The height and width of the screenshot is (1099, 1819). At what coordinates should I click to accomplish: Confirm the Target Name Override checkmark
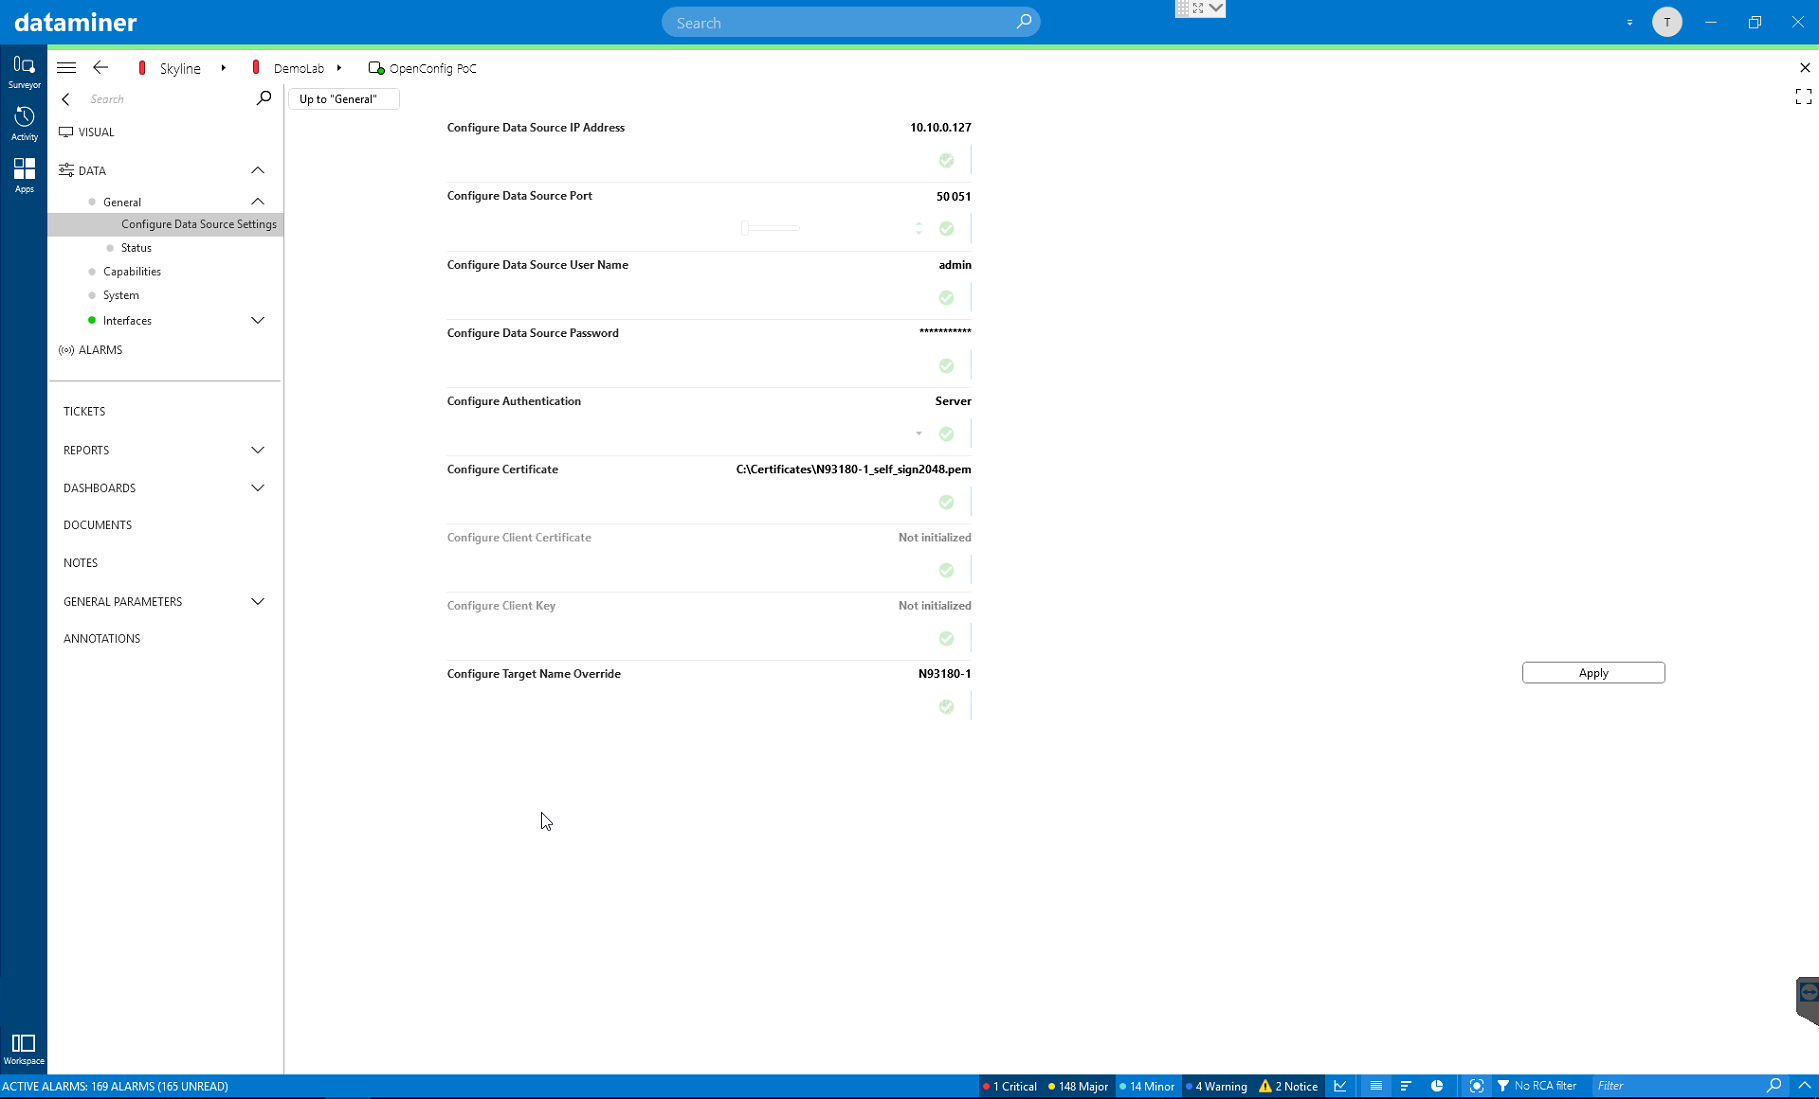(x=946, y=706)
